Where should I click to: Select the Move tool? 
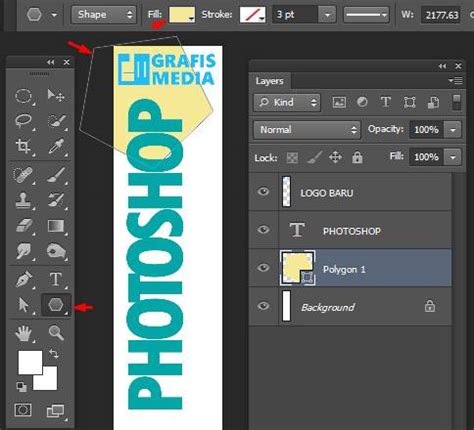pos(55,96)
